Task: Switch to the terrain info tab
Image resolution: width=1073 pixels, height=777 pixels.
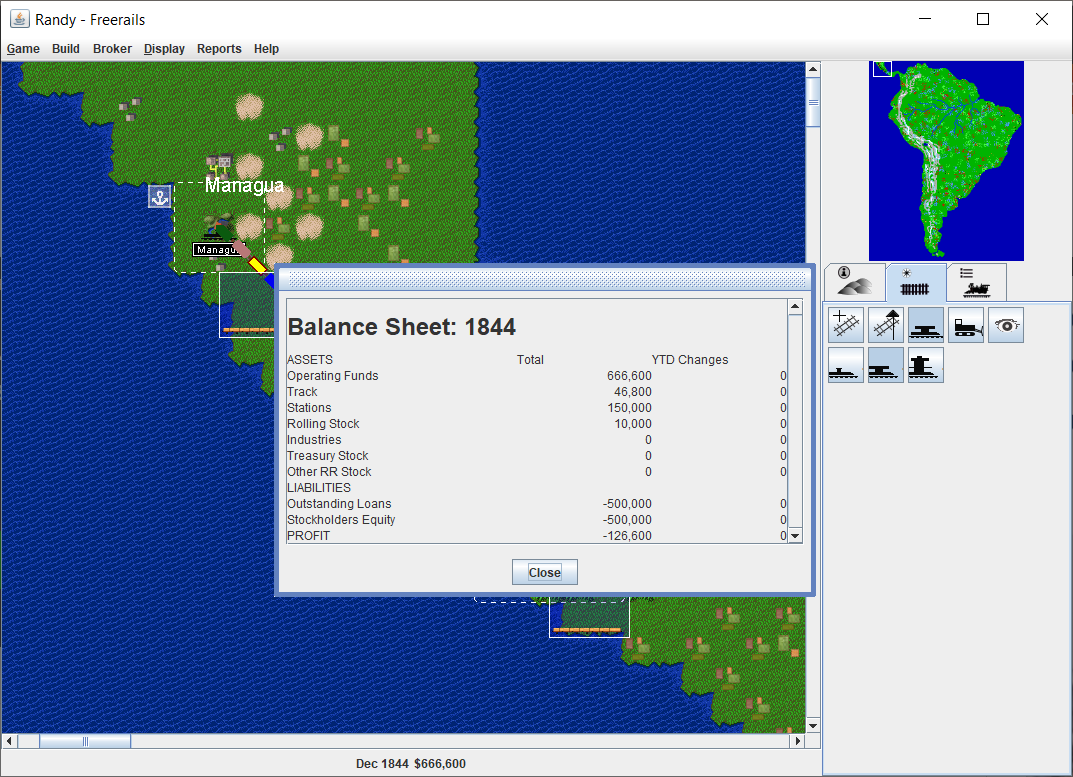Action: pyautogui.click(x=855, y=282)
